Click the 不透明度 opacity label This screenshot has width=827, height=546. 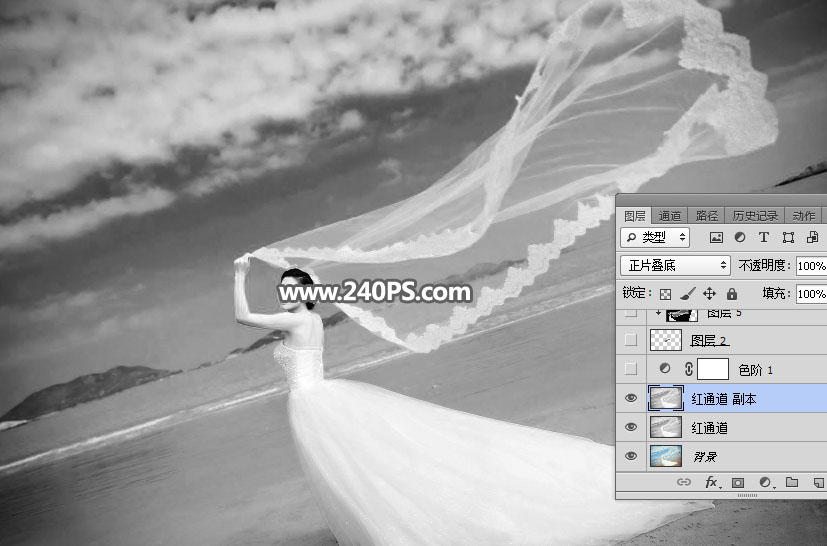[764, 265]
